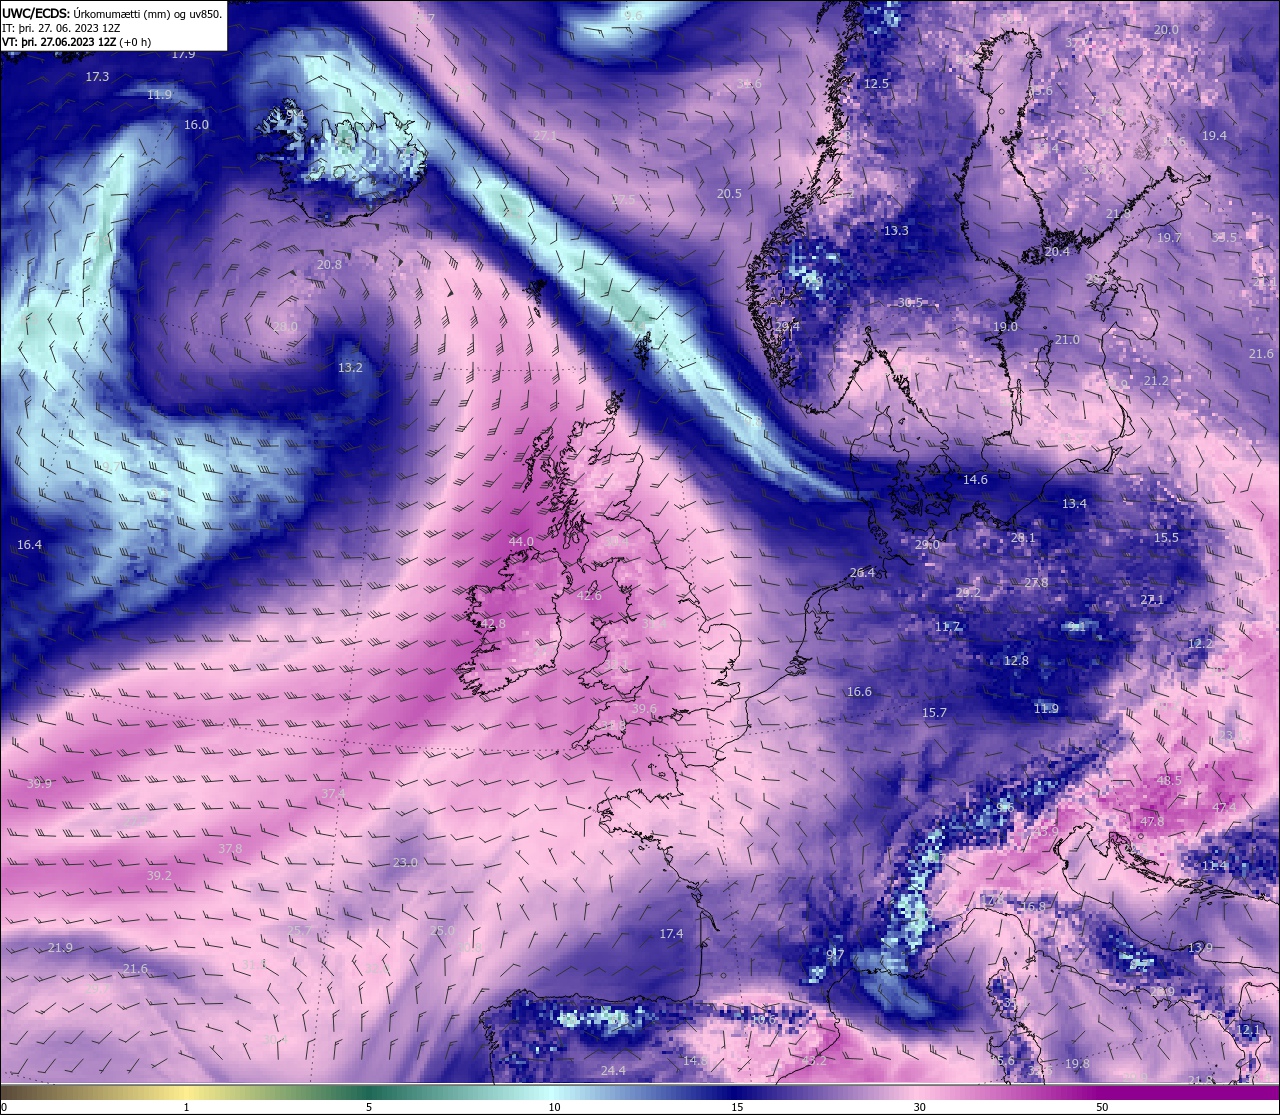
Task: Click the value 16.0 west of Iceland
Action: click(197, 124)
